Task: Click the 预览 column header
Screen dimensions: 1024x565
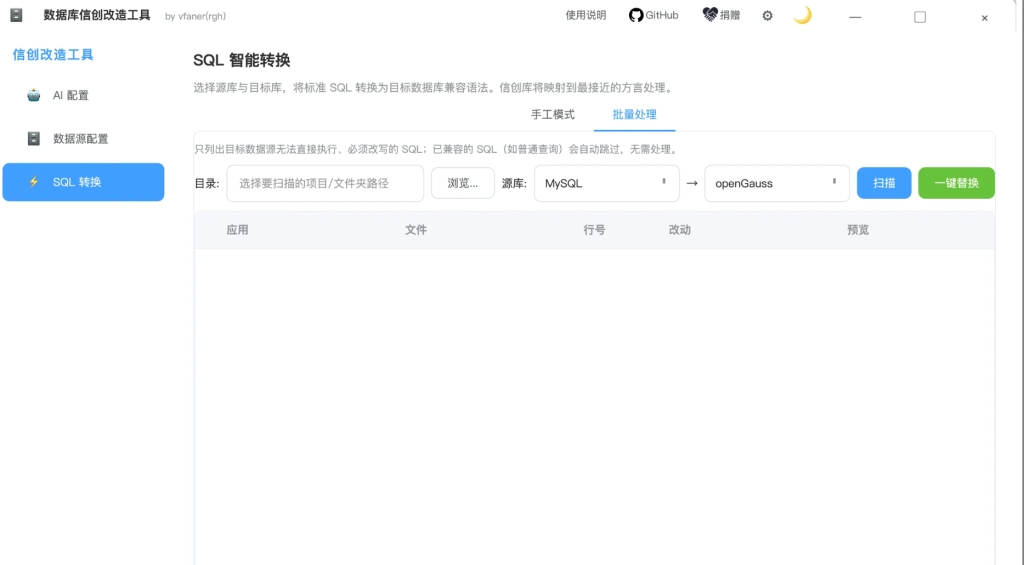Action: [x=858, y=230]
